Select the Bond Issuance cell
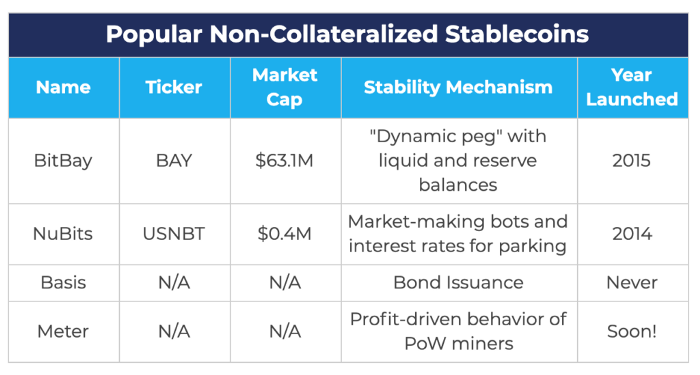Screen dimensions: 700x375 pos(458,283)
